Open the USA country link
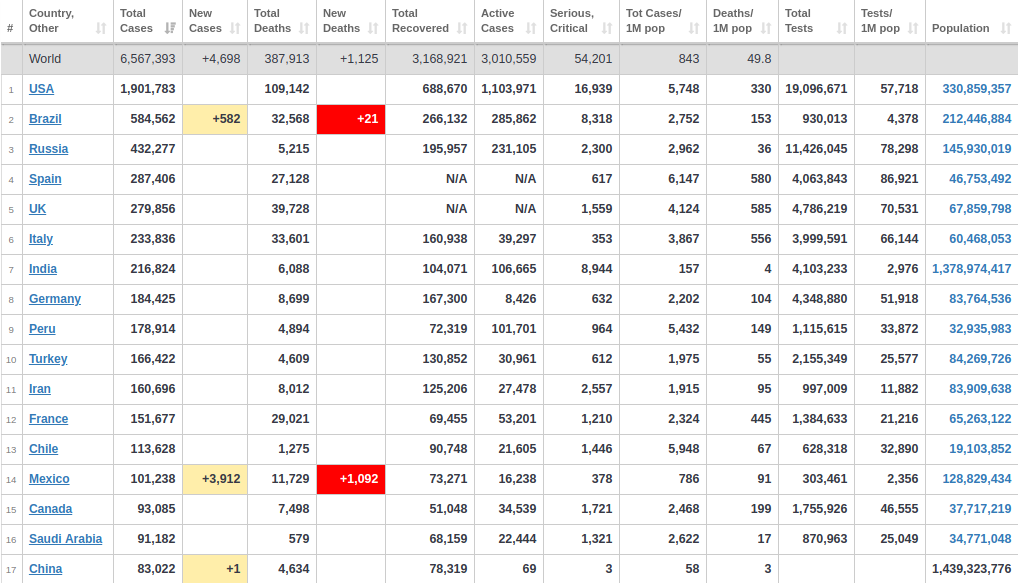The width and height of the screenshot is (1018, 583). point(42,89)
